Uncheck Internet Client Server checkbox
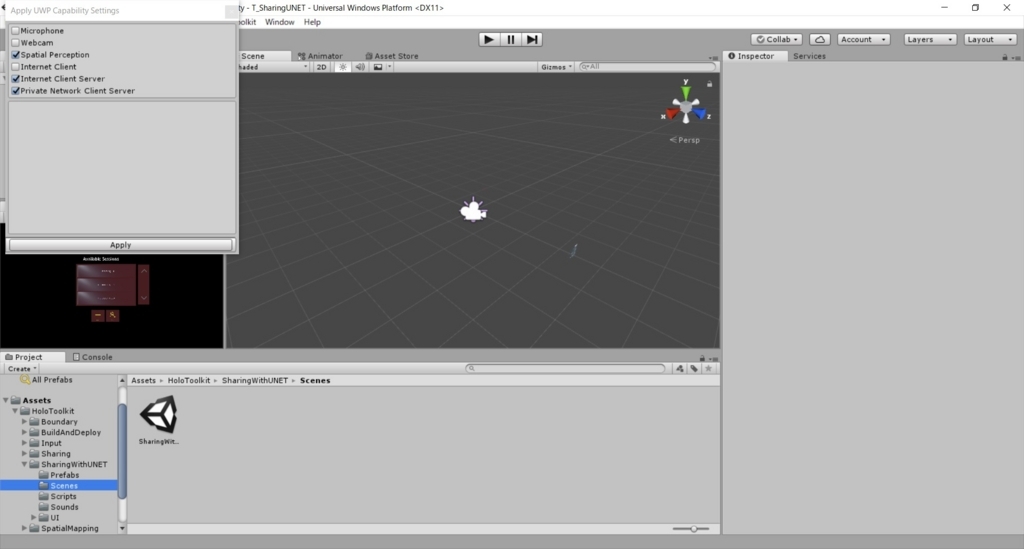 [x=16, y=78]
